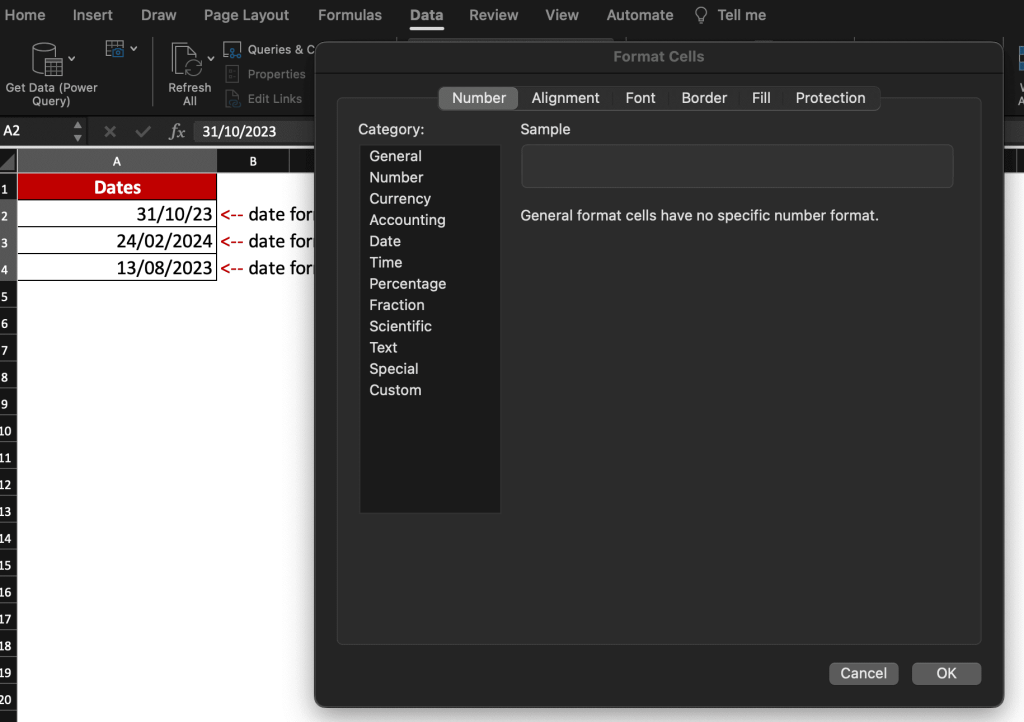Image resolution: width=1024 pixels, height=722 pixels.
Task: Click the Tell me lightbulb icon
Action: pos(701,15)
